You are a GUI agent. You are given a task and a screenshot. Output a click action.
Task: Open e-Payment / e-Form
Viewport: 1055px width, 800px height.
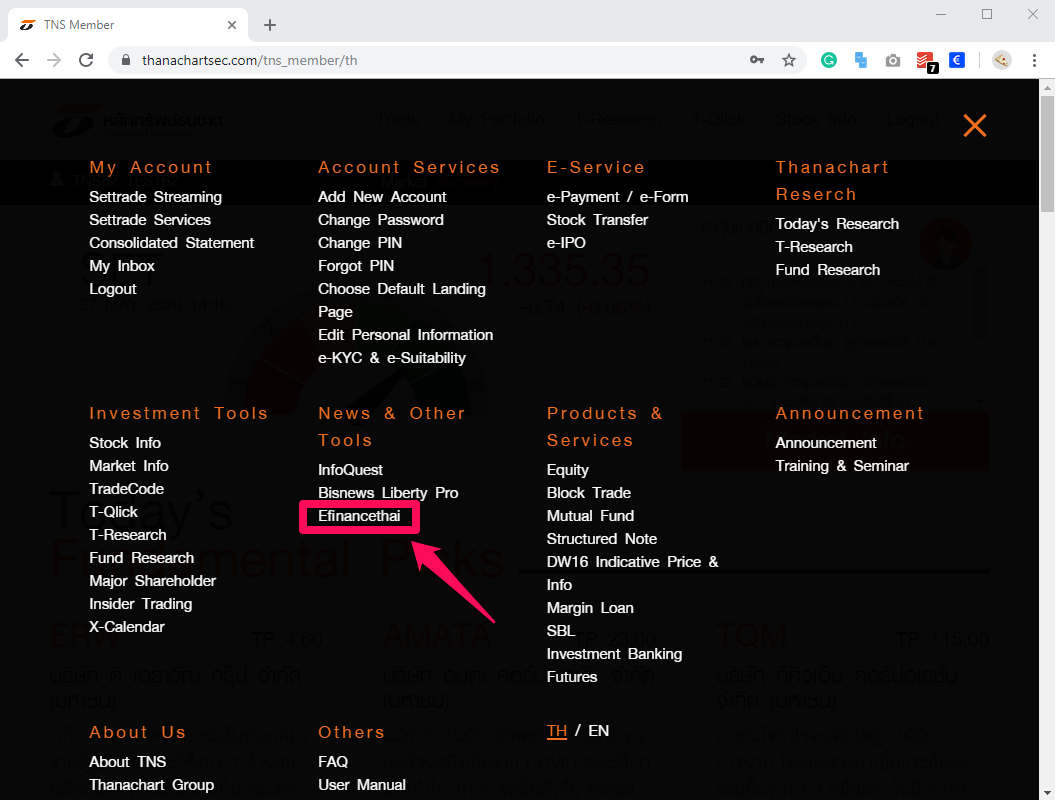pyautogui.click(x=618, y=197)
